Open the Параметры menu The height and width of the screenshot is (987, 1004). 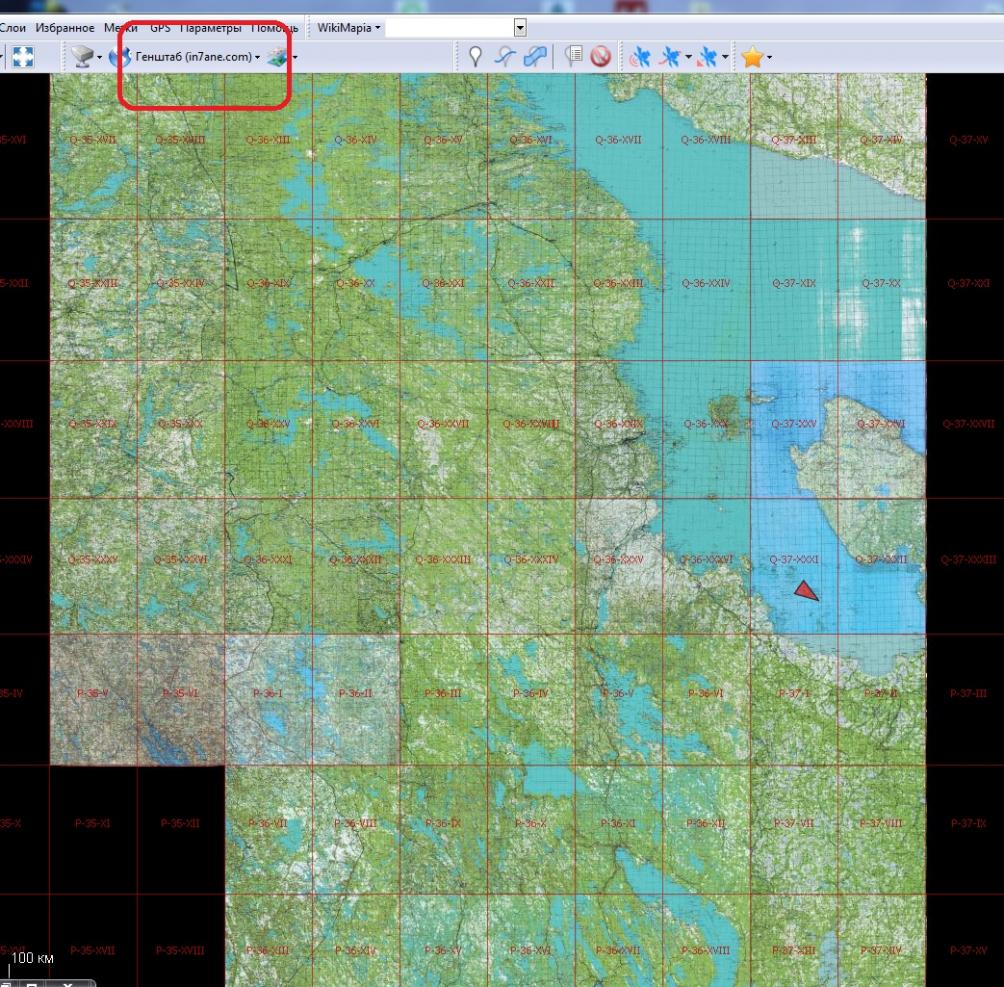(209, 28)
